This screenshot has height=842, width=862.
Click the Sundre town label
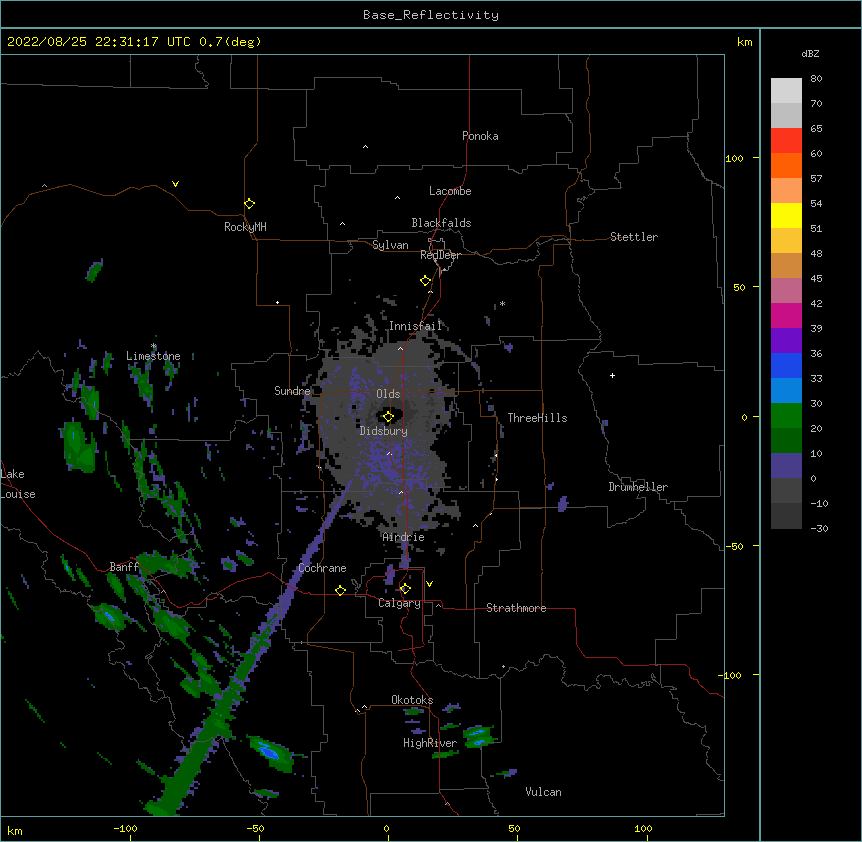coord(292,391)
